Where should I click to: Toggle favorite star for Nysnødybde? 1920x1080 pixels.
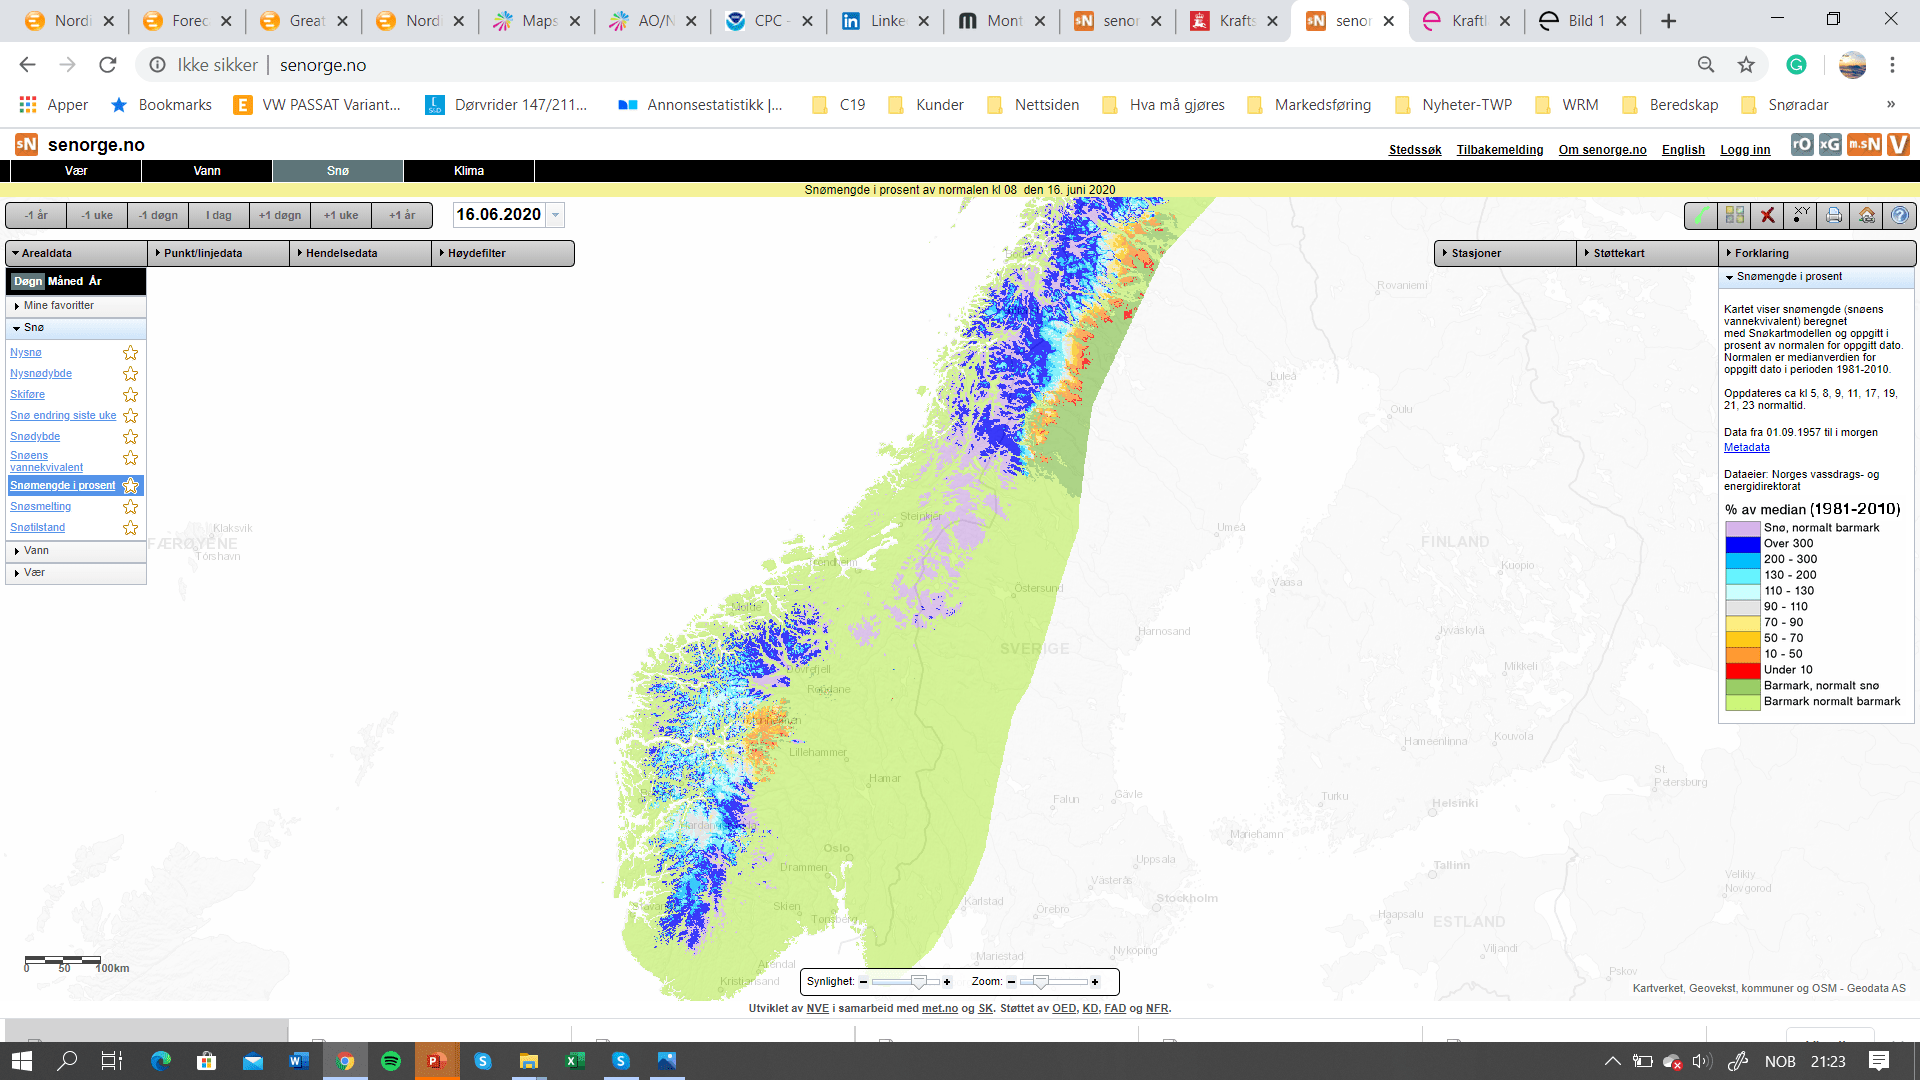tap(130, 374)
